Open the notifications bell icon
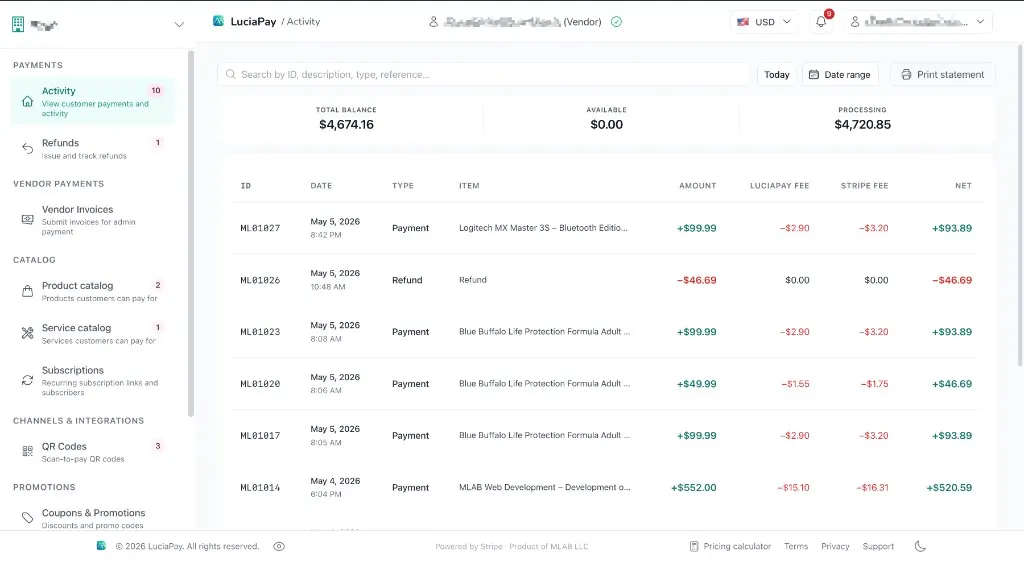Screen dimensions: 1024x562 [821, 22]
